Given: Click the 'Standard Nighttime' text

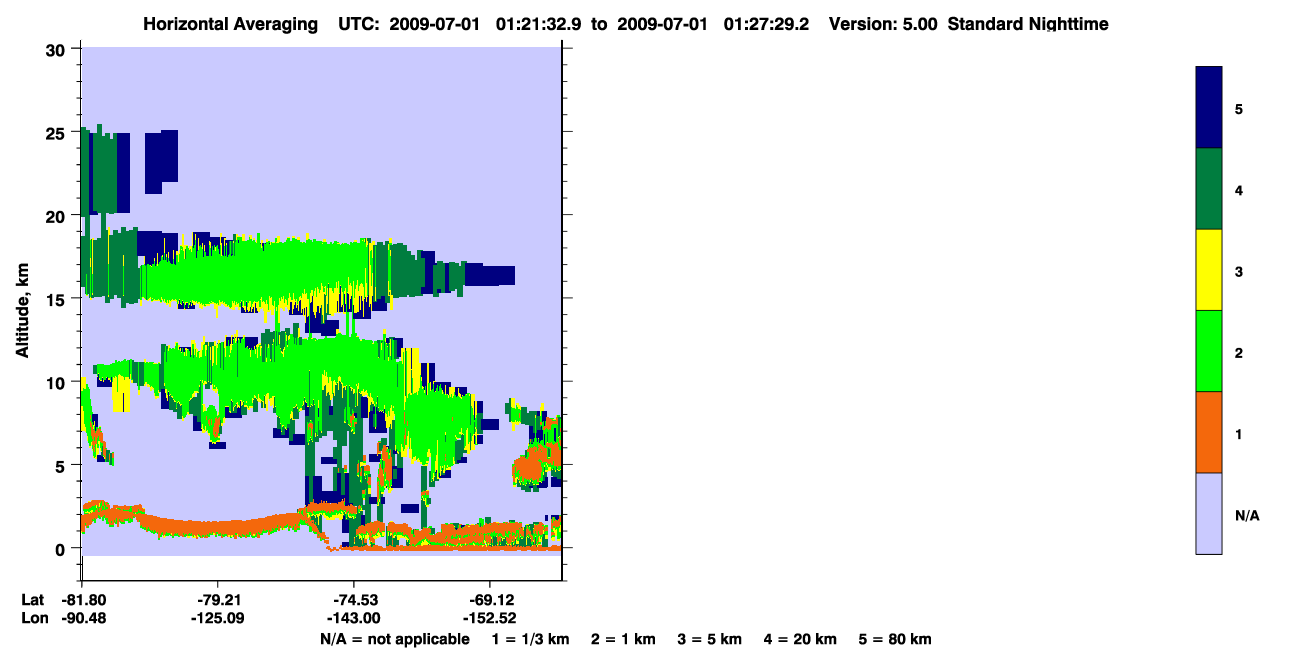Looking at the screenshot, I should click(x=1027, y=24).
